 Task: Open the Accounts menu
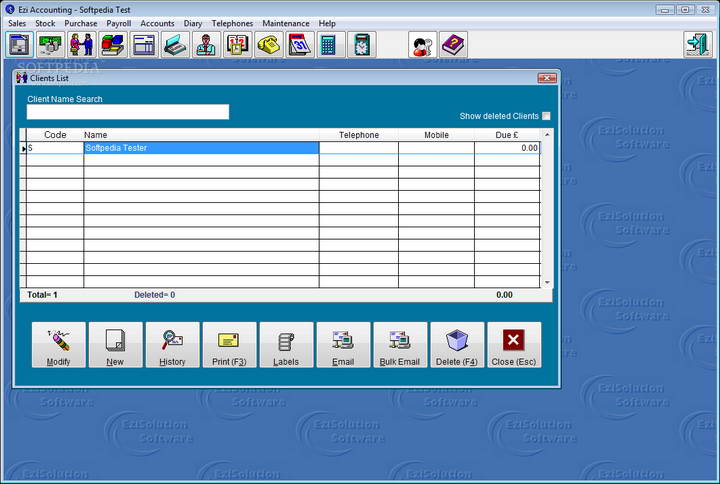[158, 23]
